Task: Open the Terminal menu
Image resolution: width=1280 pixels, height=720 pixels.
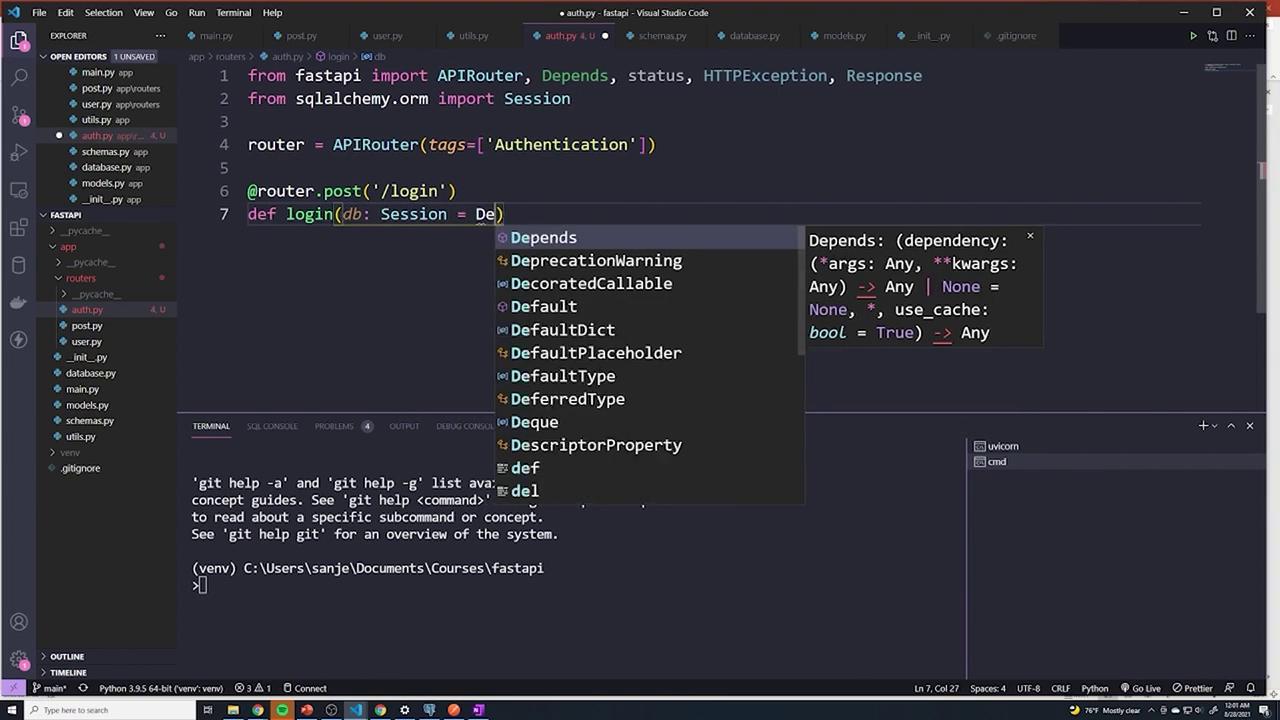Action: pyautogui.click(x=234, y=12)
